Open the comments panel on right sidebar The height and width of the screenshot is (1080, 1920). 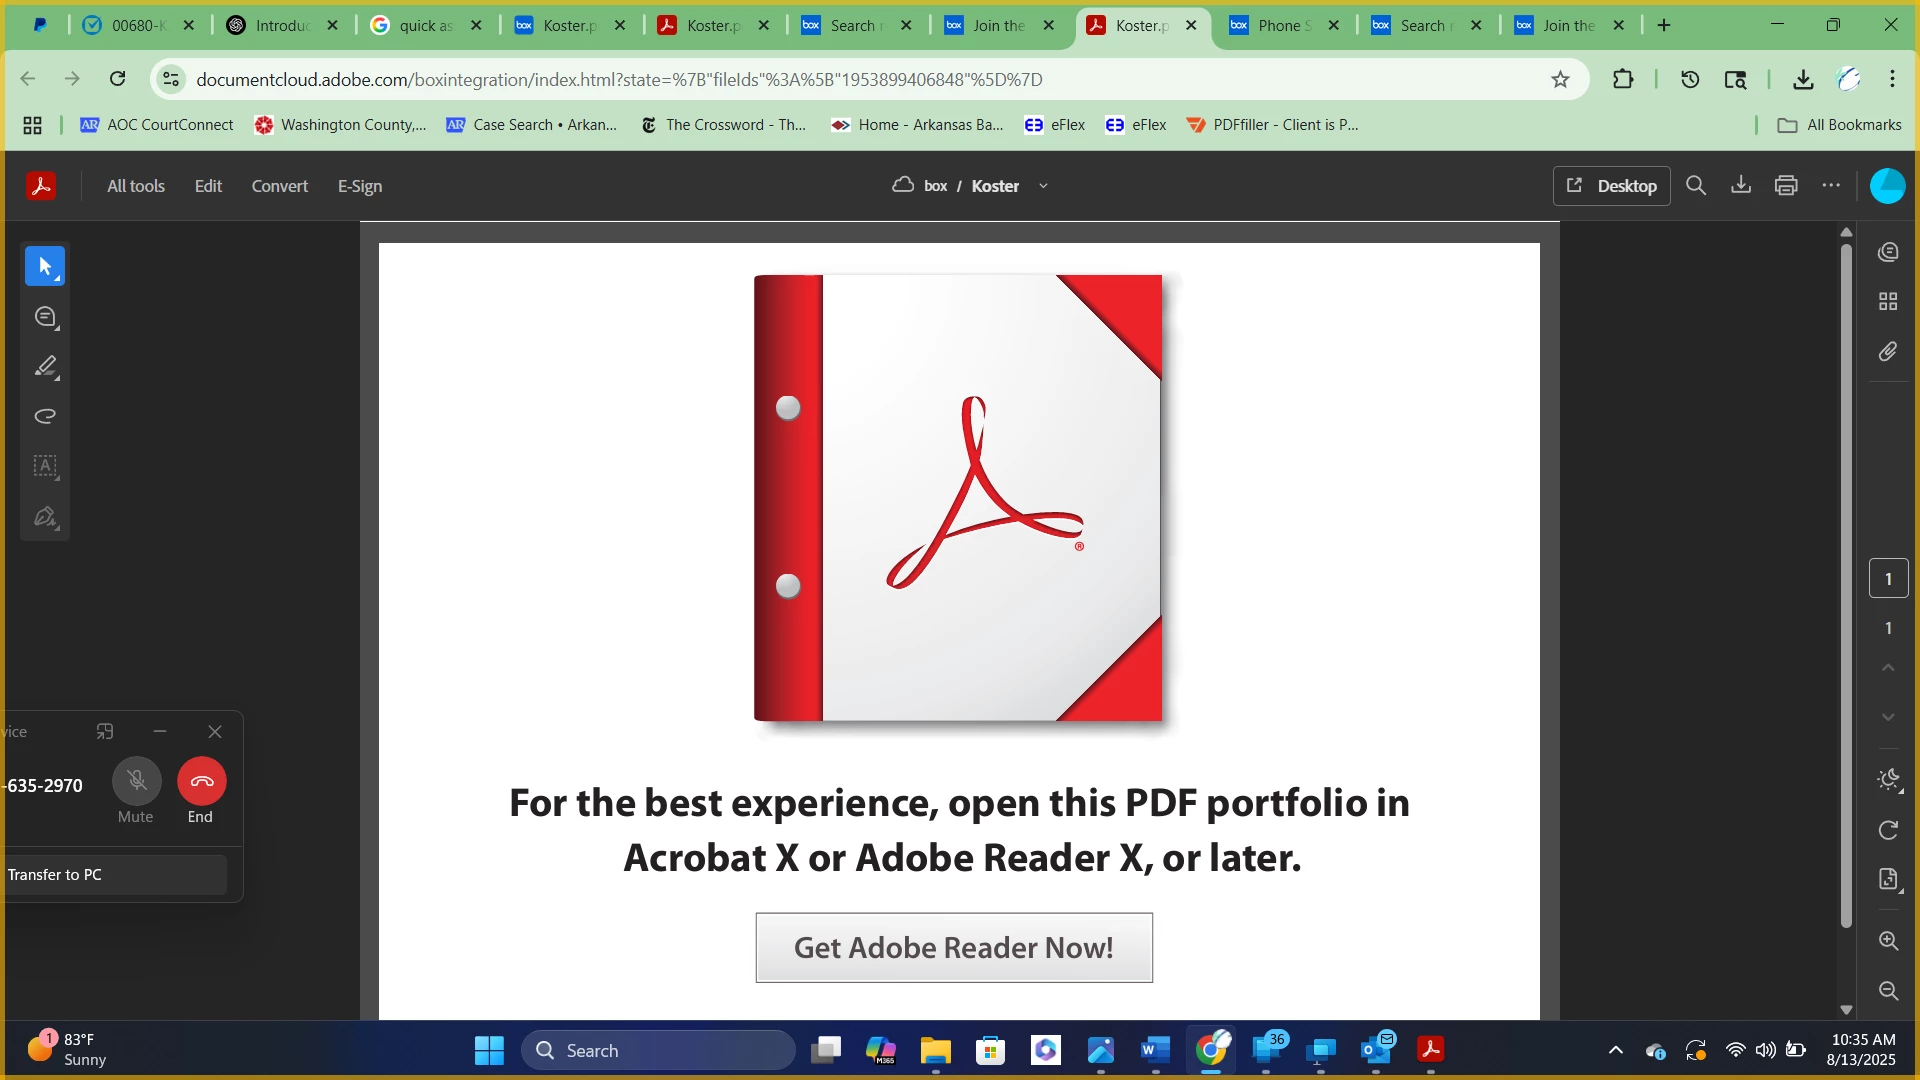pos(1888,252)
